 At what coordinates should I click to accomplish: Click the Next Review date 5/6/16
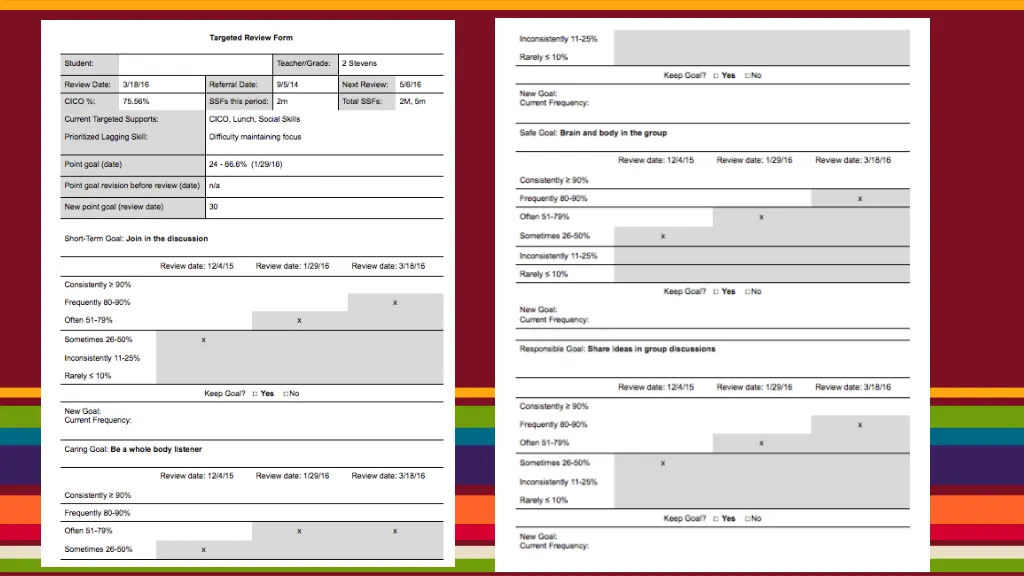410,85
